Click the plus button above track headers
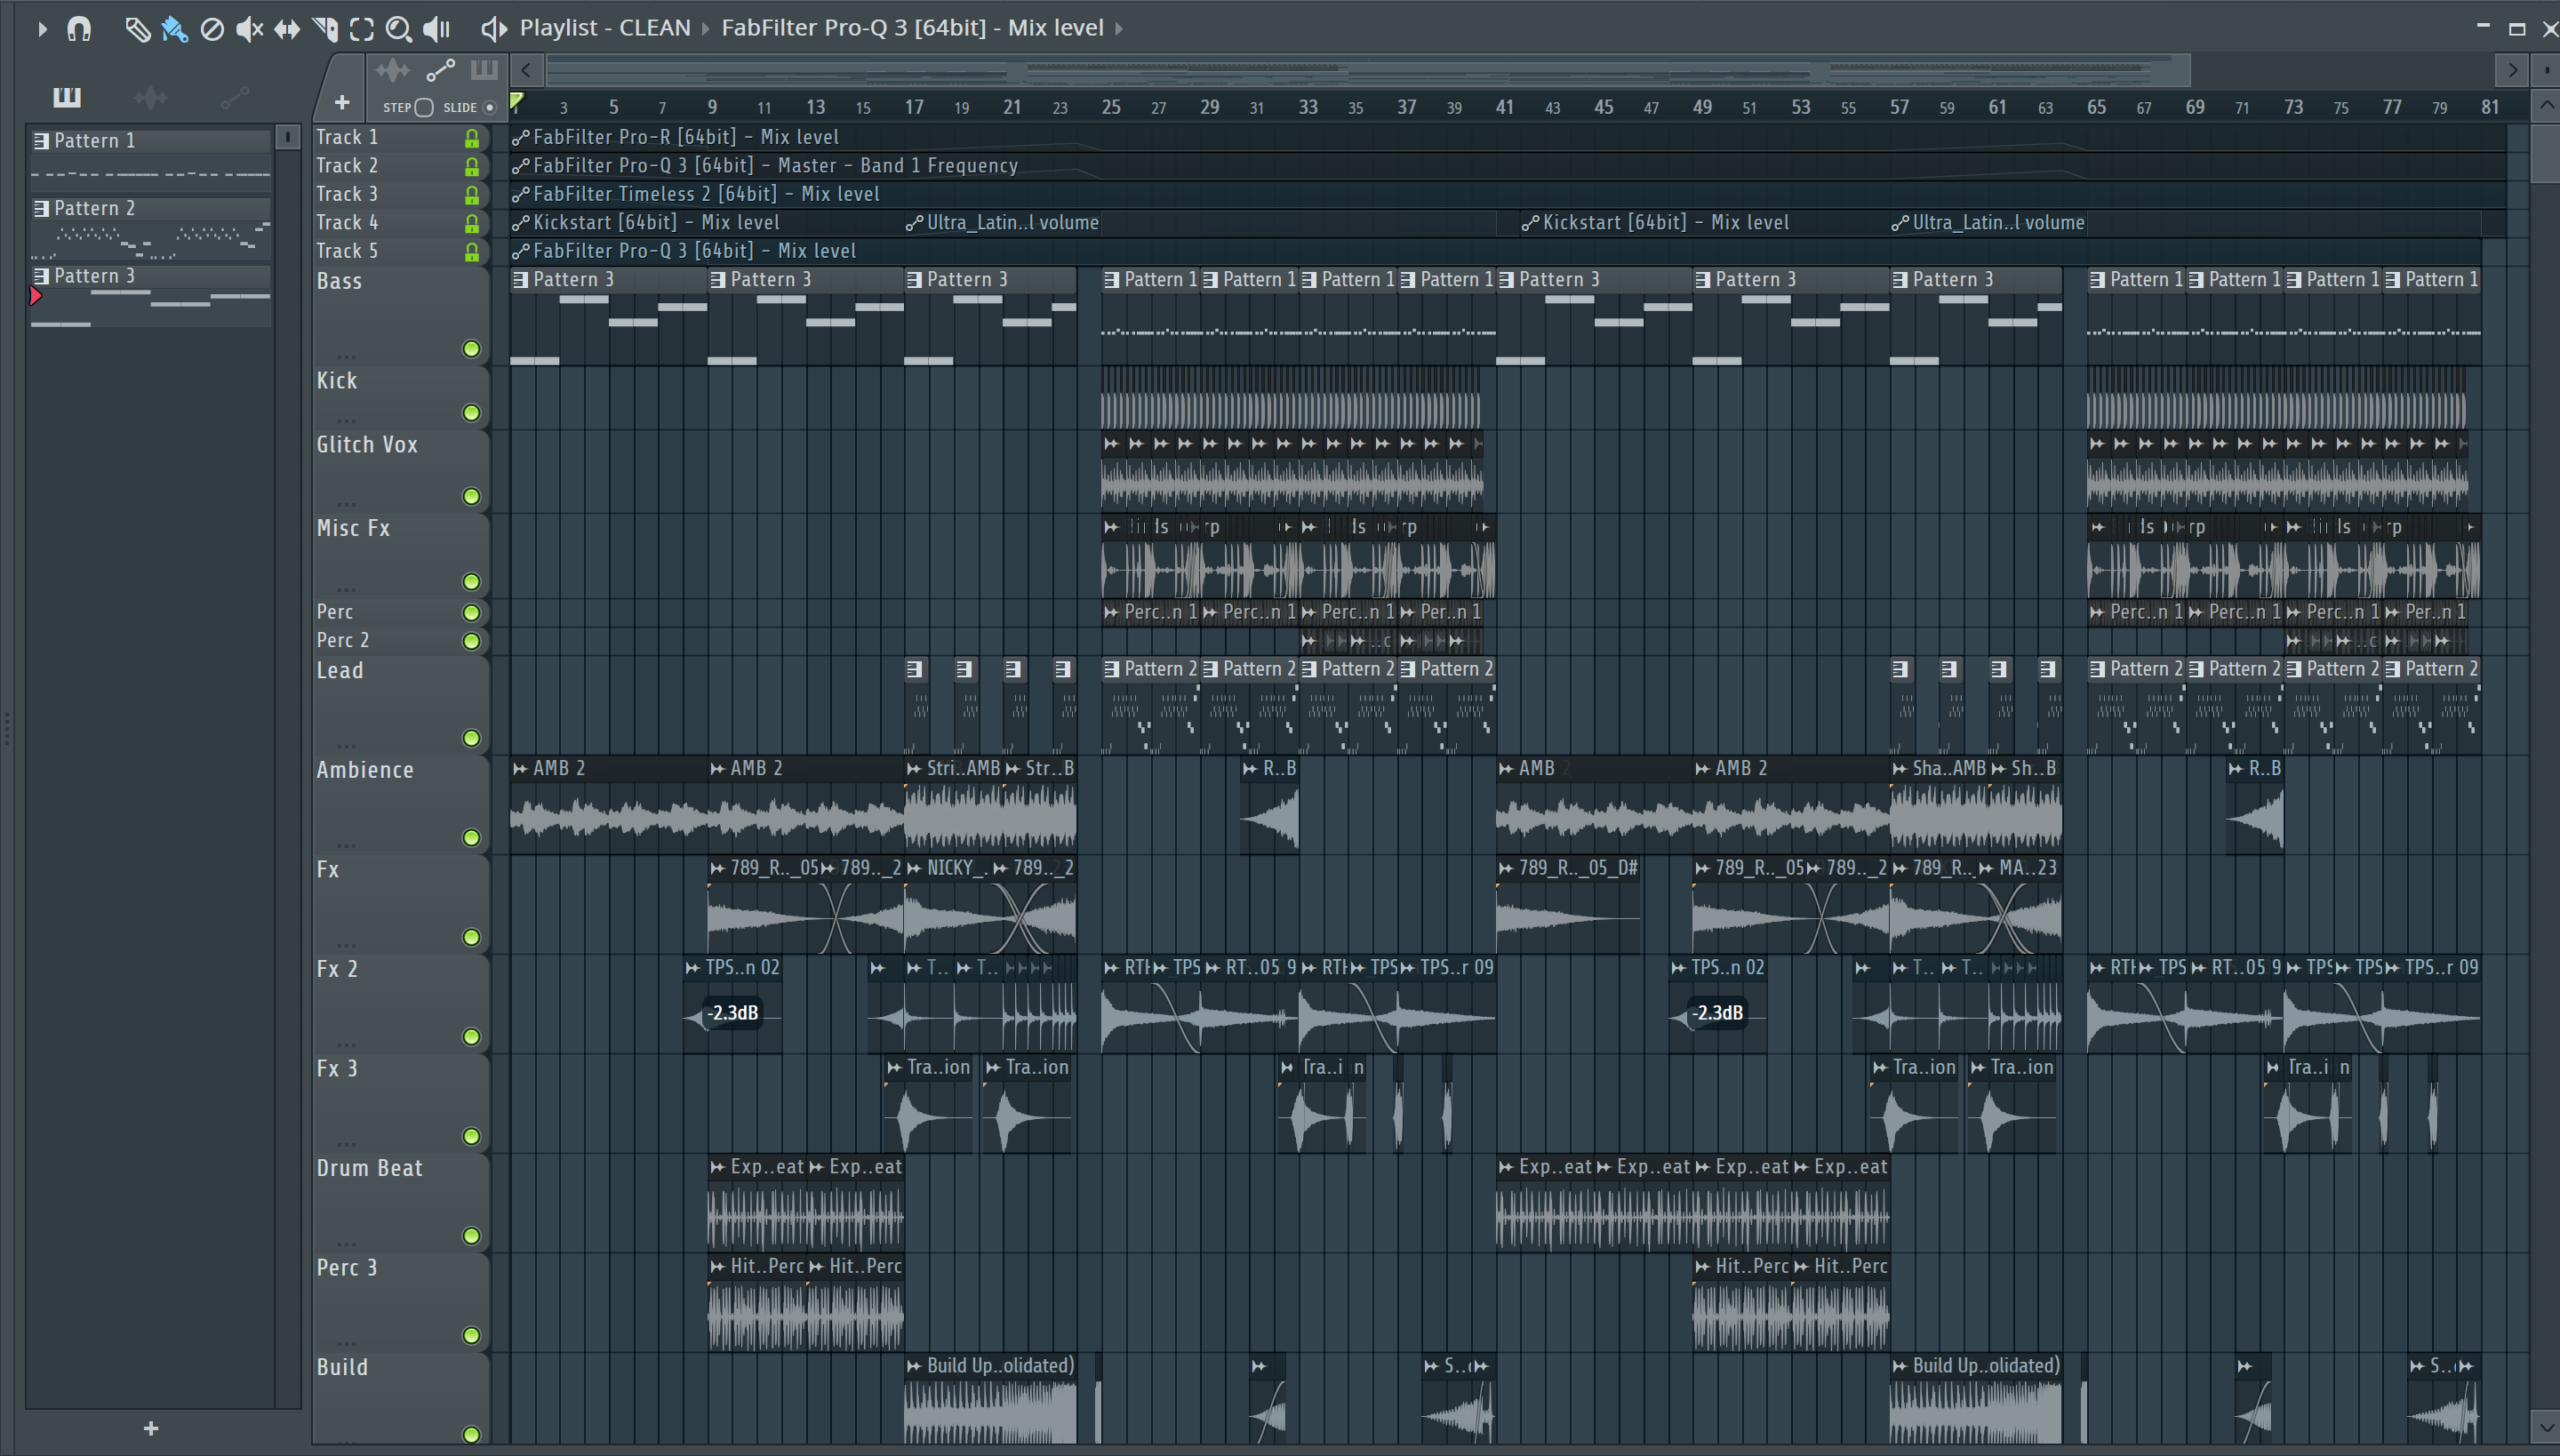This screenshot has width=2560, height=1456. [342, 102]
